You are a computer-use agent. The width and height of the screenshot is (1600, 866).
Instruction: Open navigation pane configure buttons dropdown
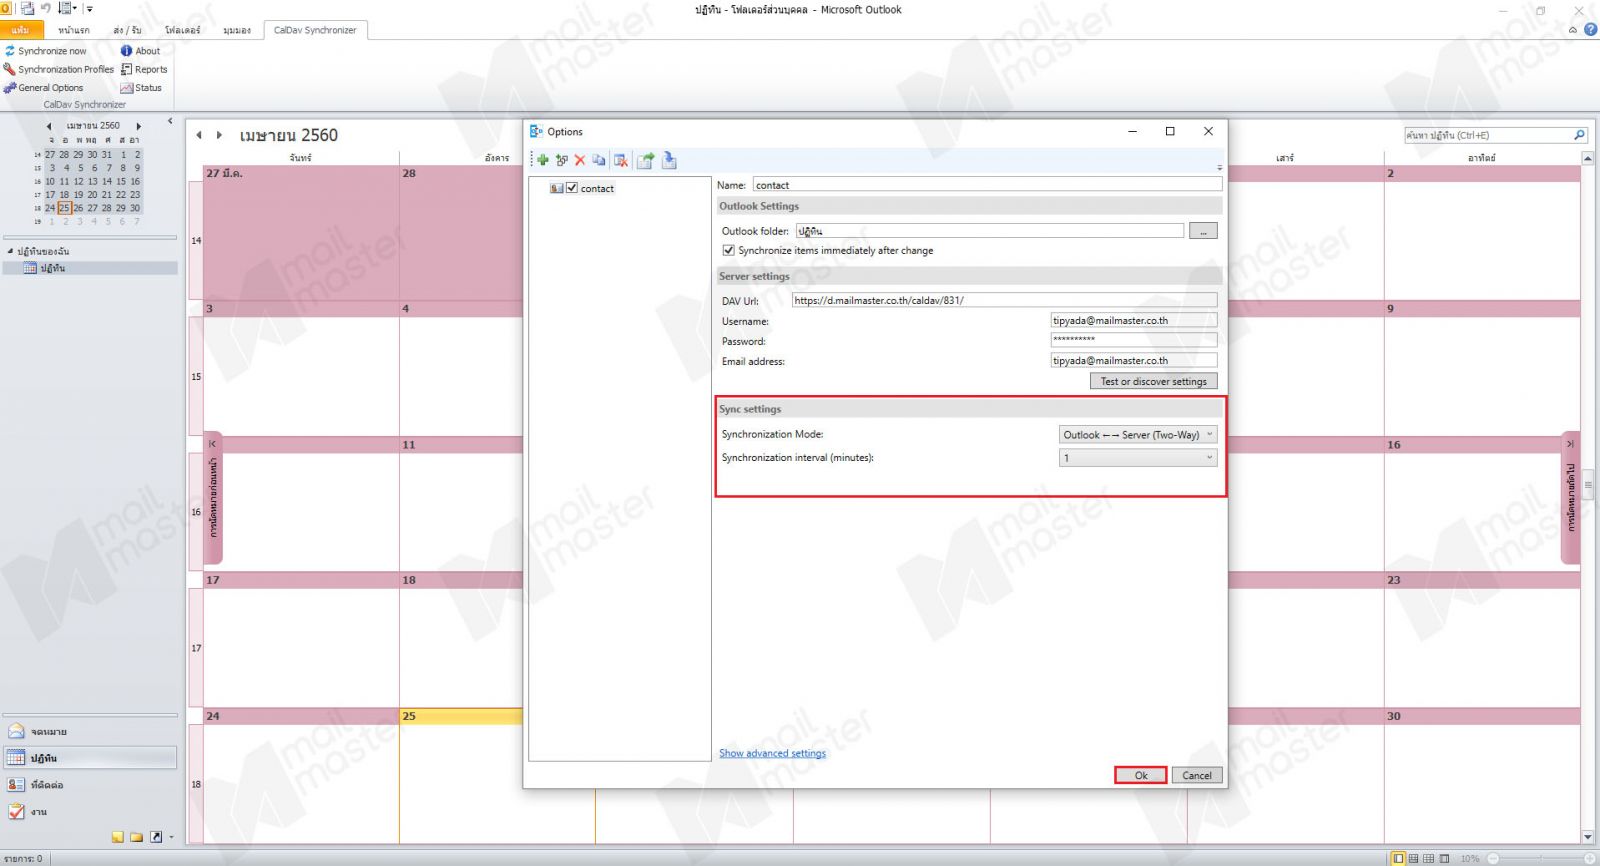[171, 838]
